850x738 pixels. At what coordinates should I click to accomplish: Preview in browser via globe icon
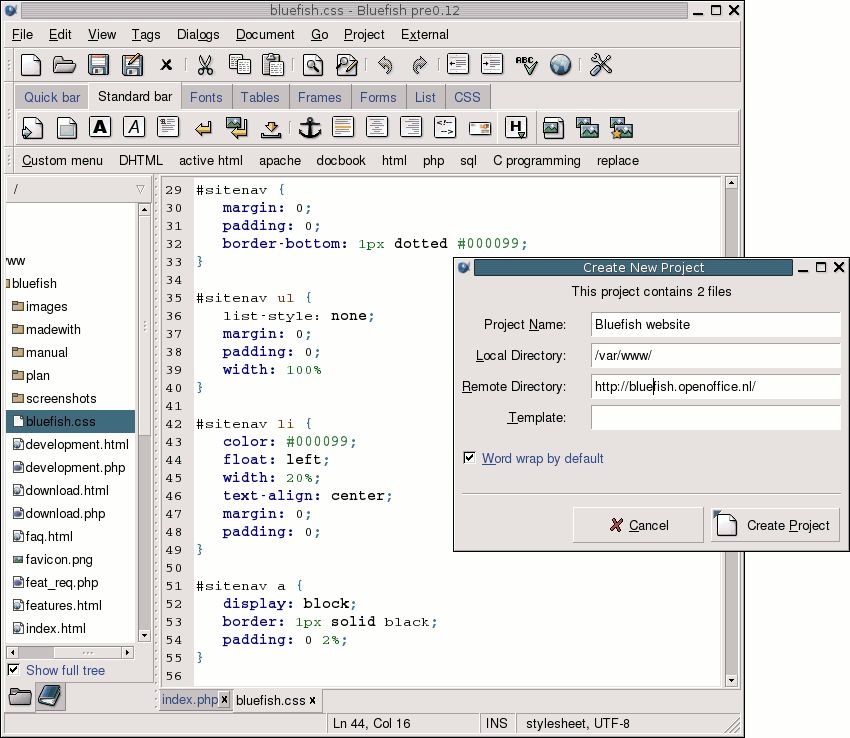coord(561,65)
